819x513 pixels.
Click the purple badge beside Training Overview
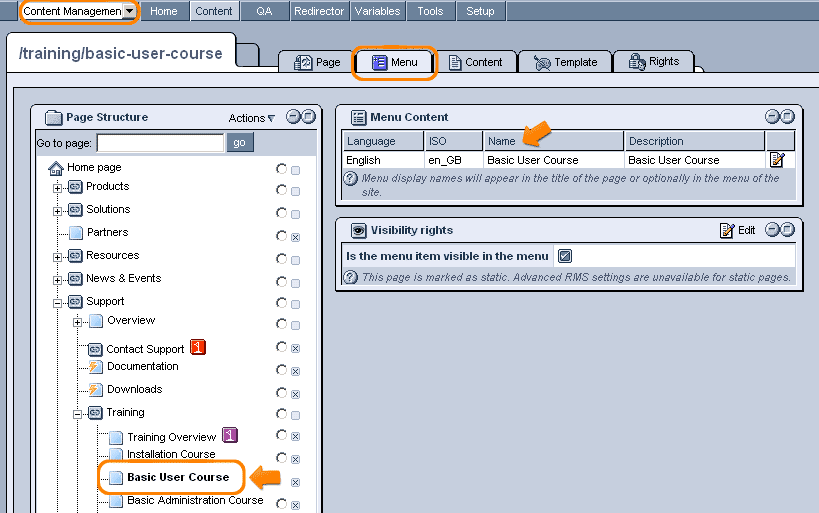coord(229,435)
